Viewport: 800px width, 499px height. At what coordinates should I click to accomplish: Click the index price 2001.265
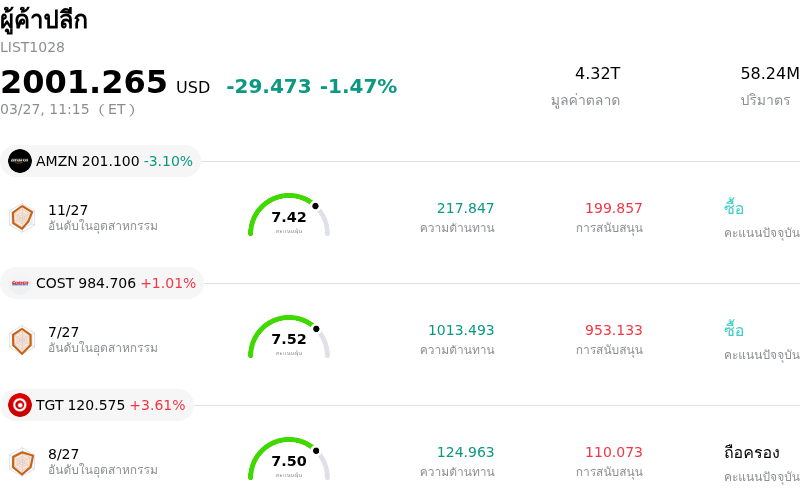[84, 82]
